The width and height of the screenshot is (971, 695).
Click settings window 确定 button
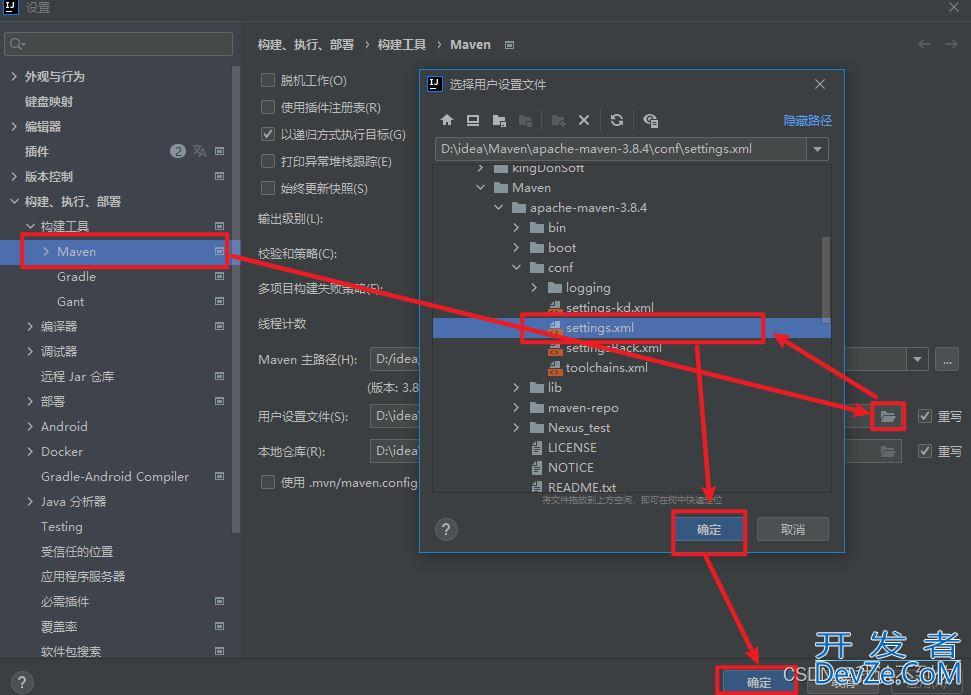coord(759,682)
